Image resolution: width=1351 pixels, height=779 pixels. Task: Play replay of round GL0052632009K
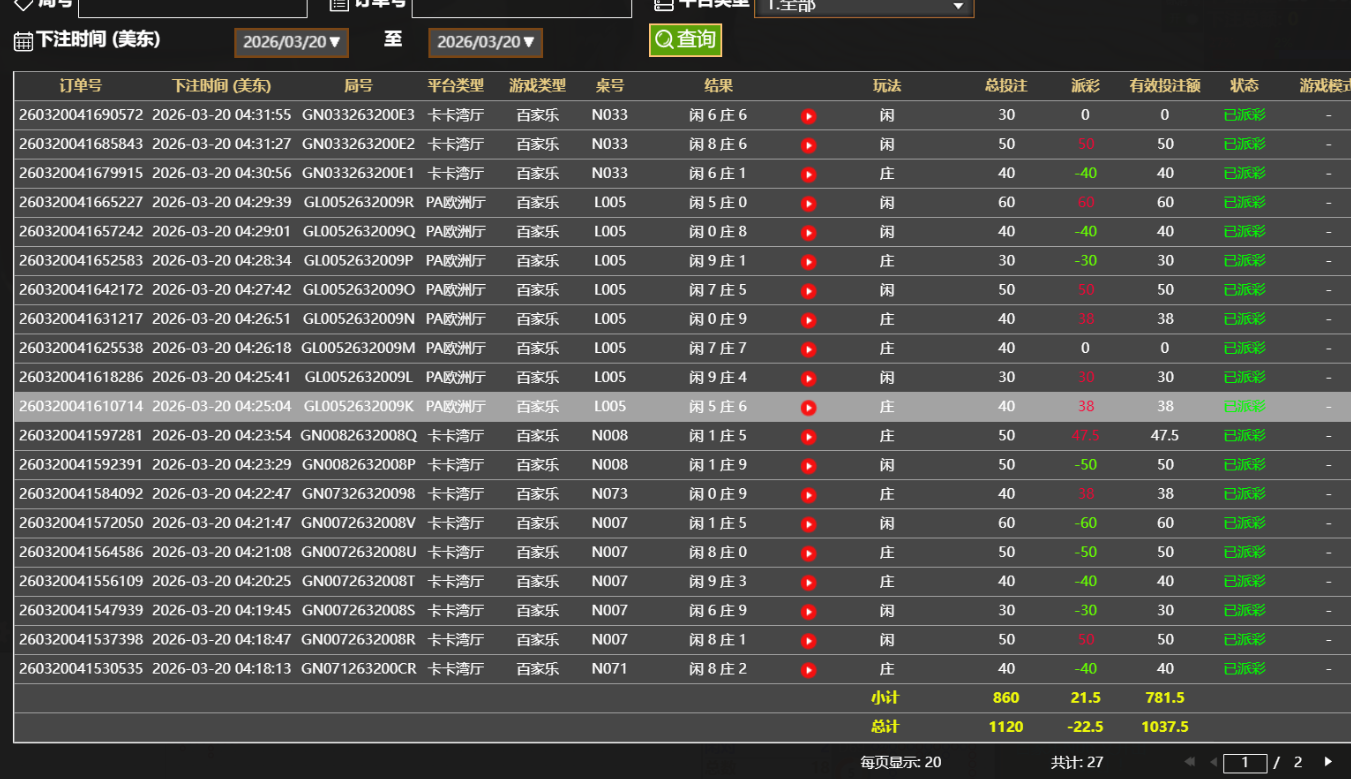(x=809, y=407)
